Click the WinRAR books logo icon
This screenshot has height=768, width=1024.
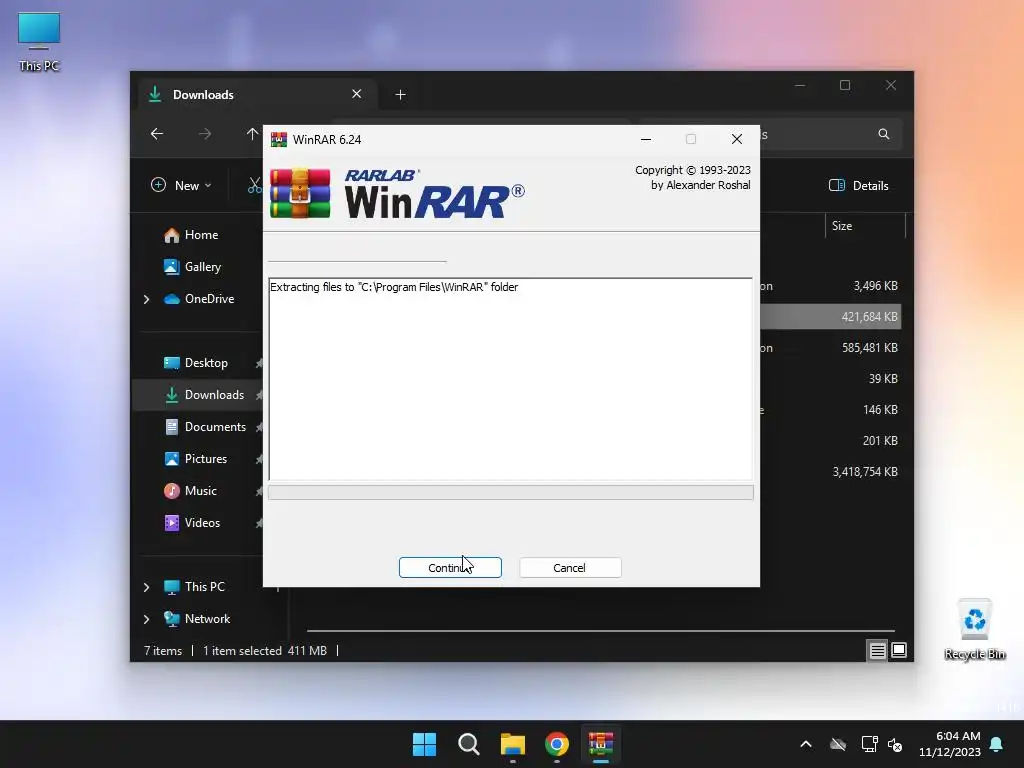300,193
